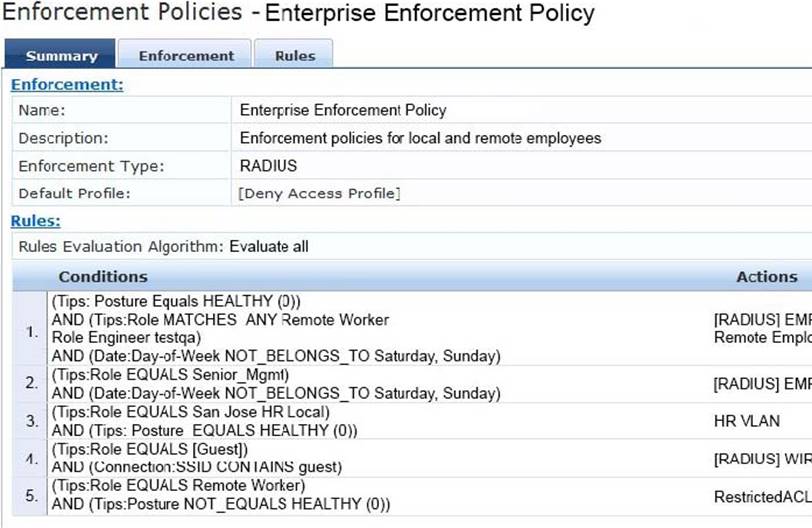Click the Enforcement section link
This screenshot has height=528, width=812.
[66, 84]
